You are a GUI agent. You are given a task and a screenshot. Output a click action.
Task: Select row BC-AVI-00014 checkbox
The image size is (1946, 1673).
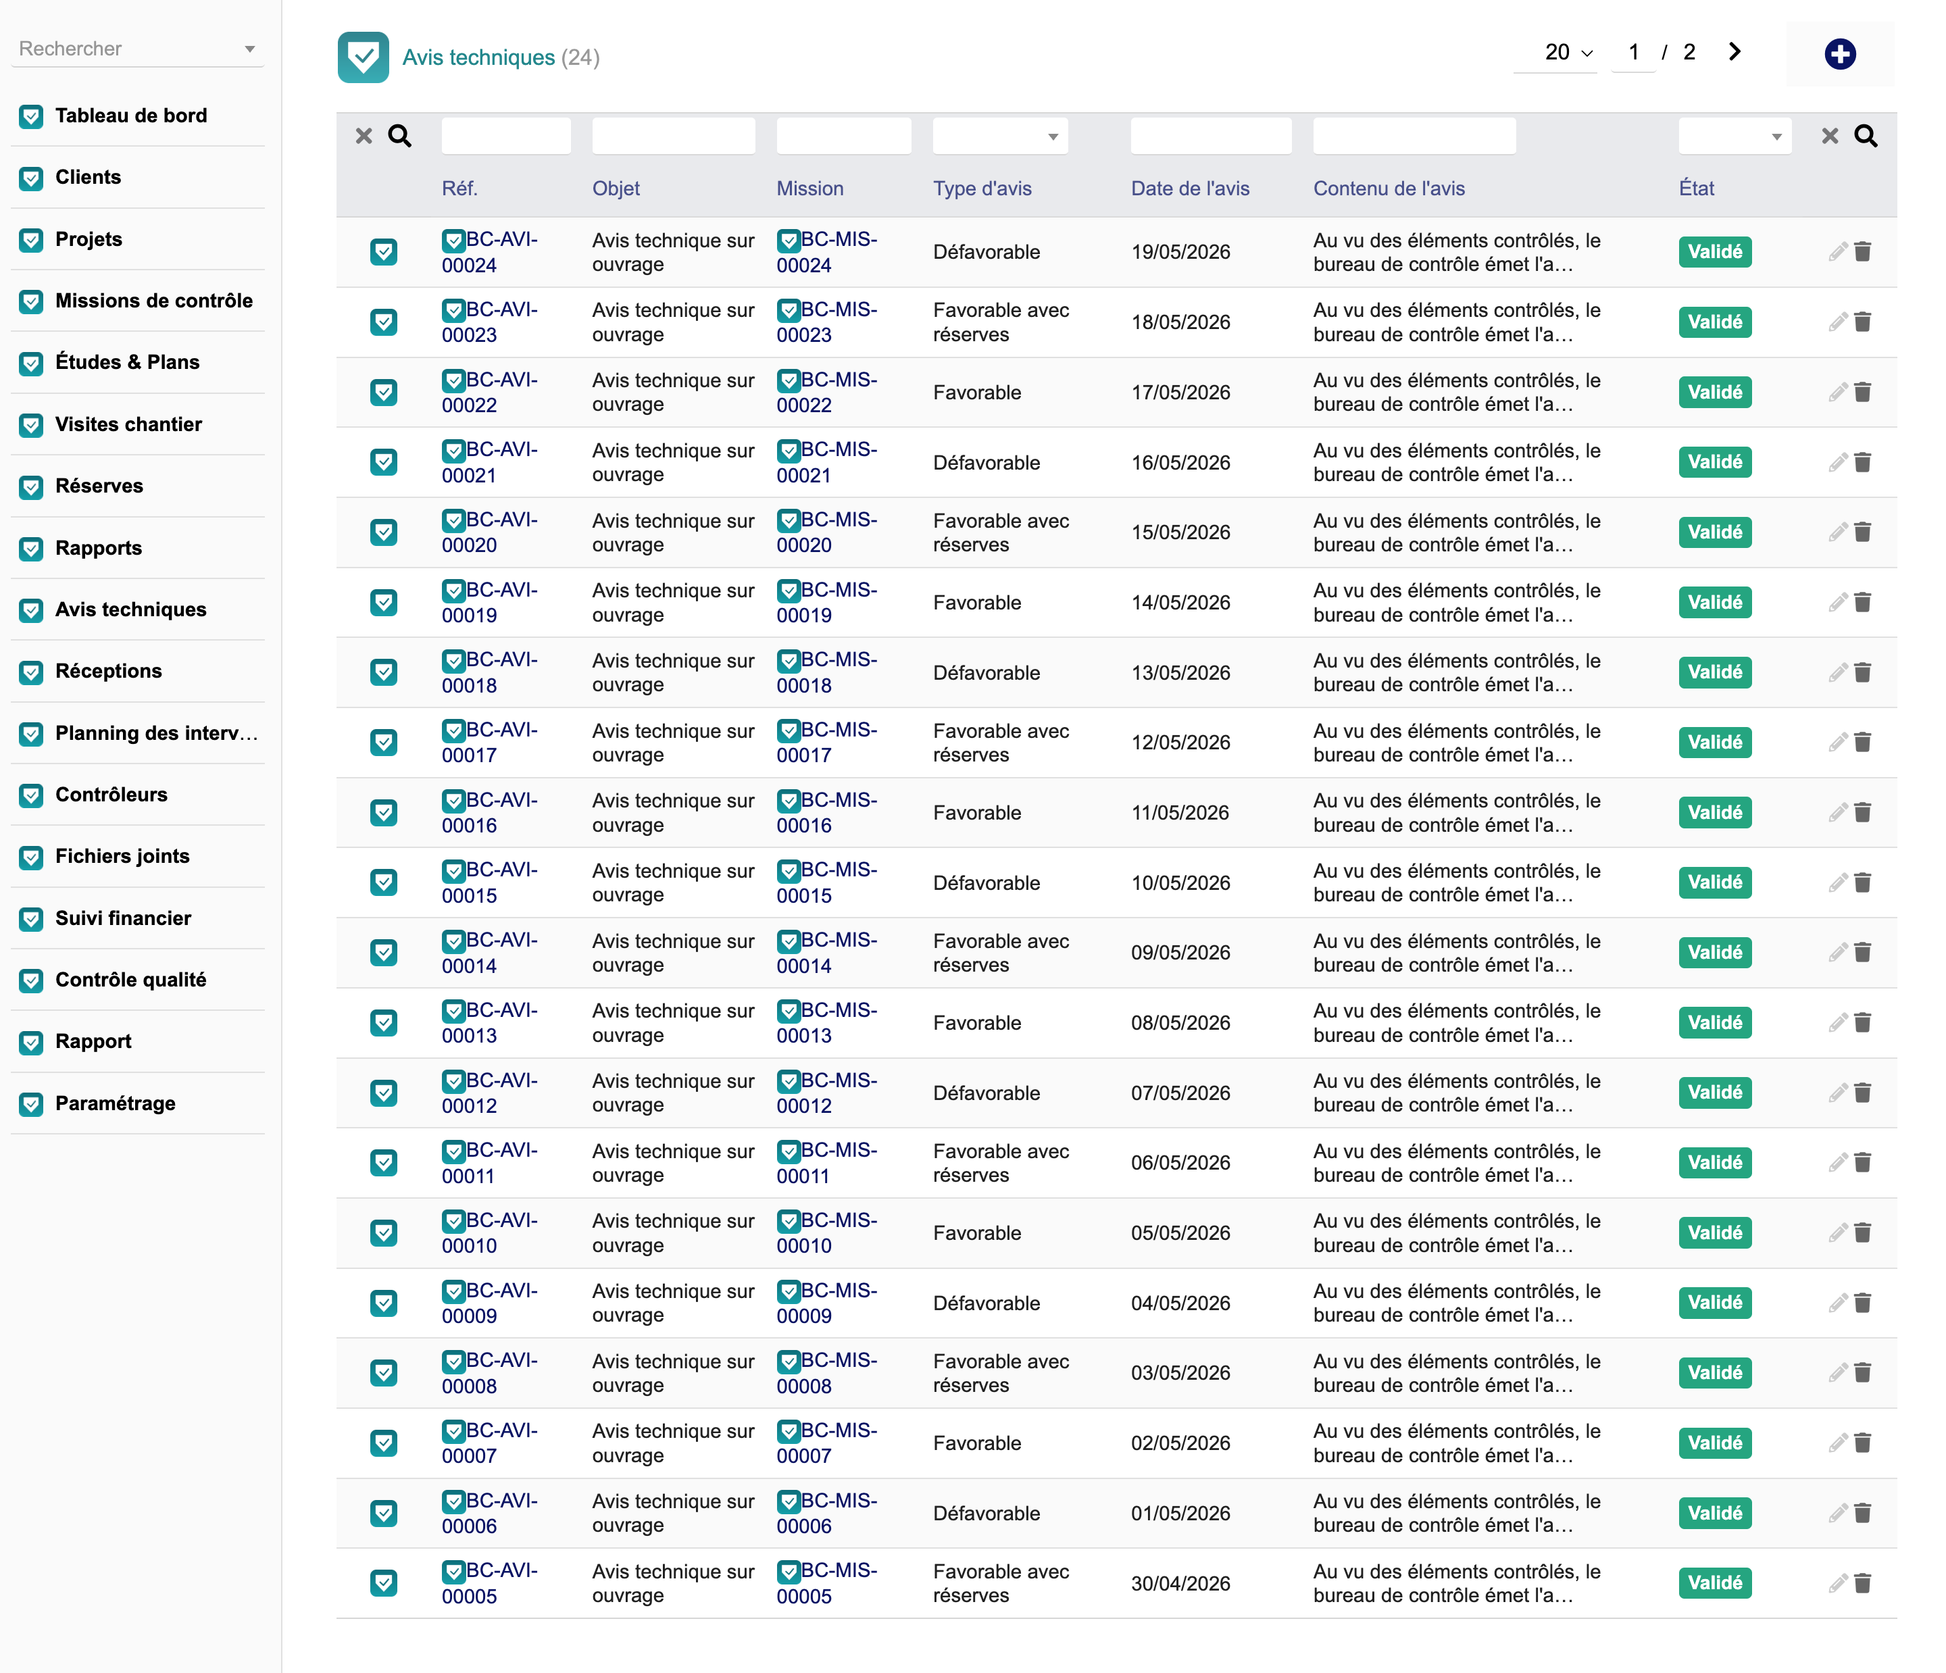(x=384, y=952)
